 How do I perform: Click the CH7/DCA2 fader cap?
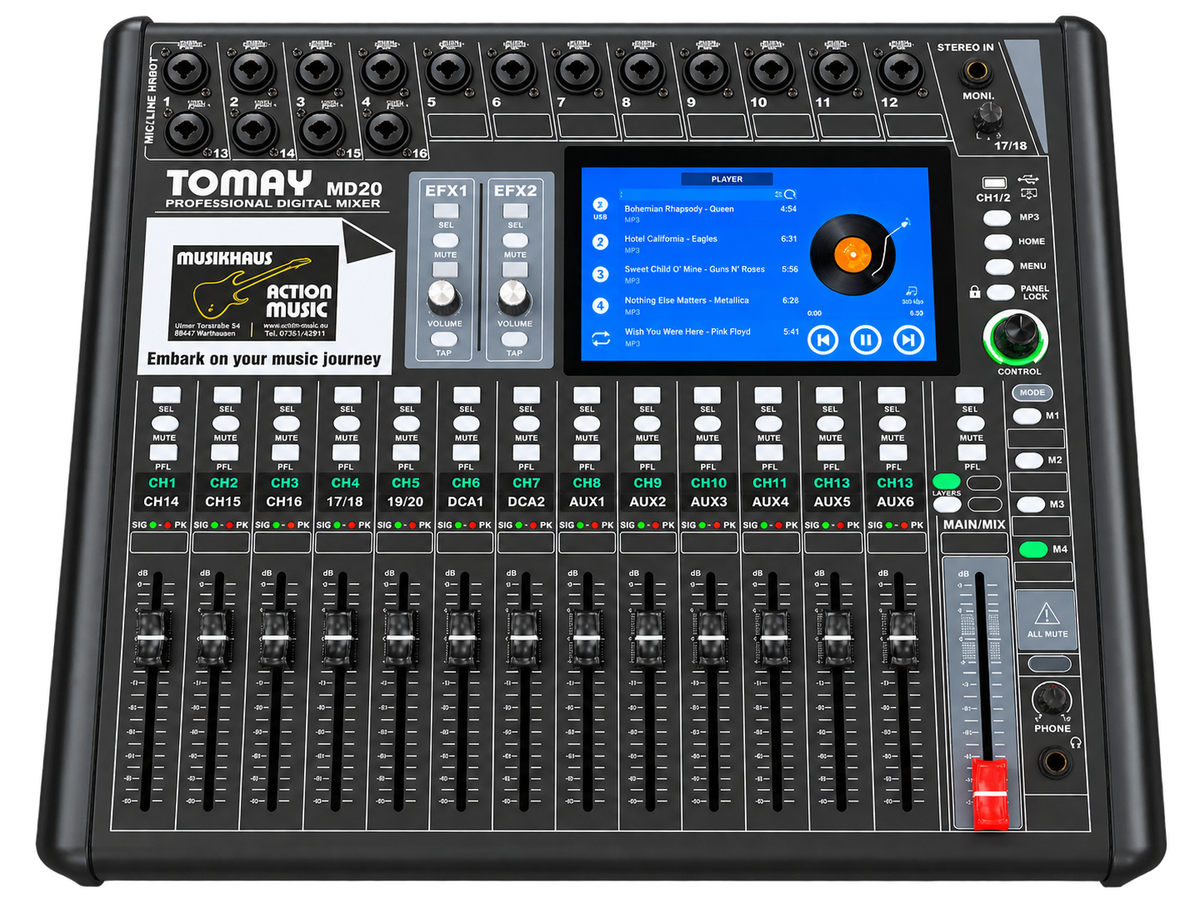tap(523, 637)
